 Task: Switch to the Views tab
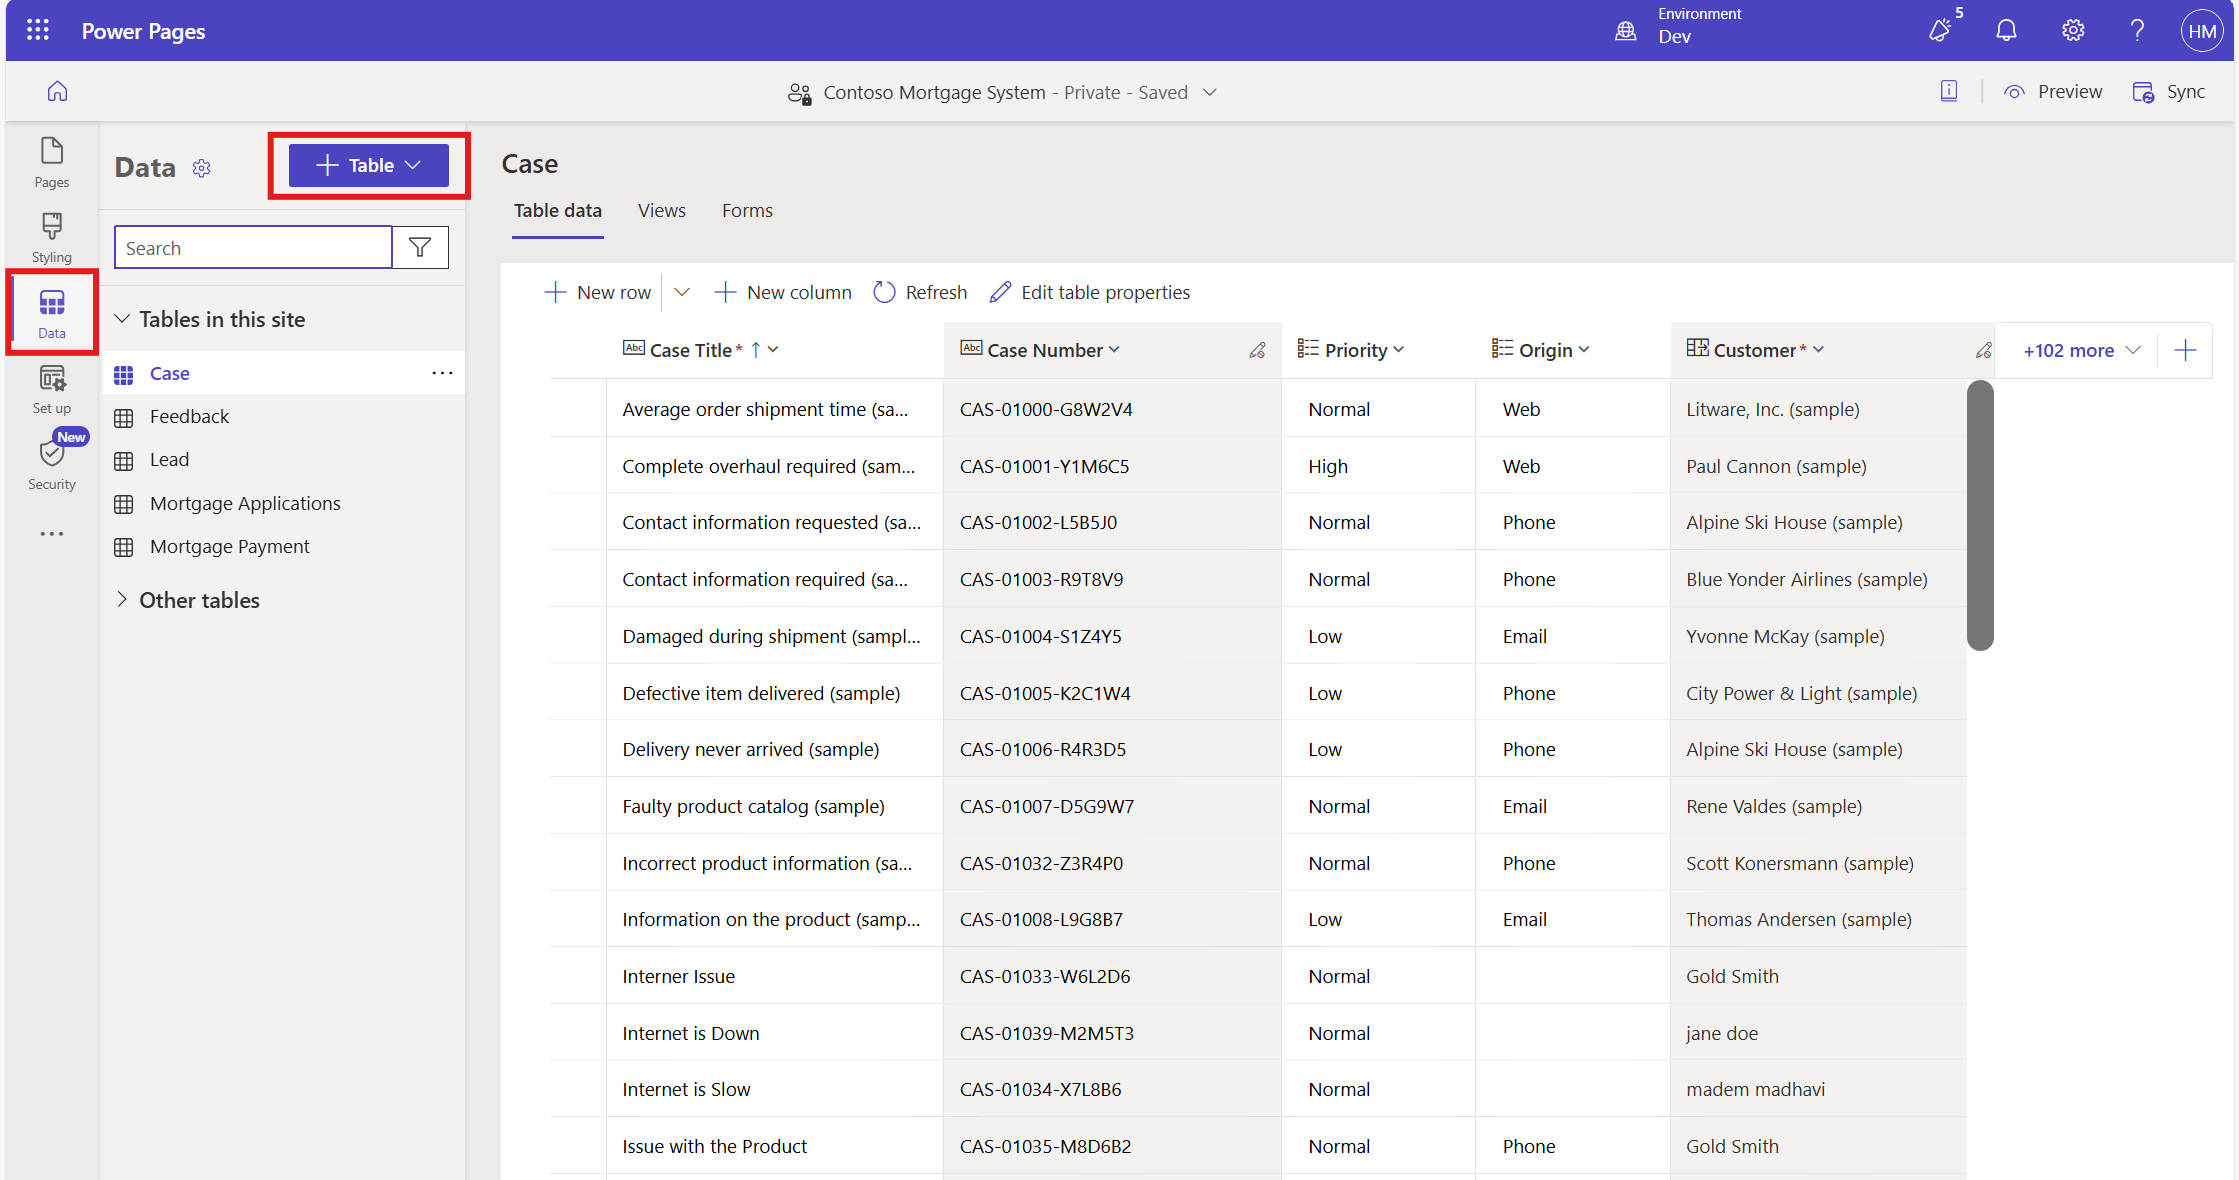tap(661, 211)
